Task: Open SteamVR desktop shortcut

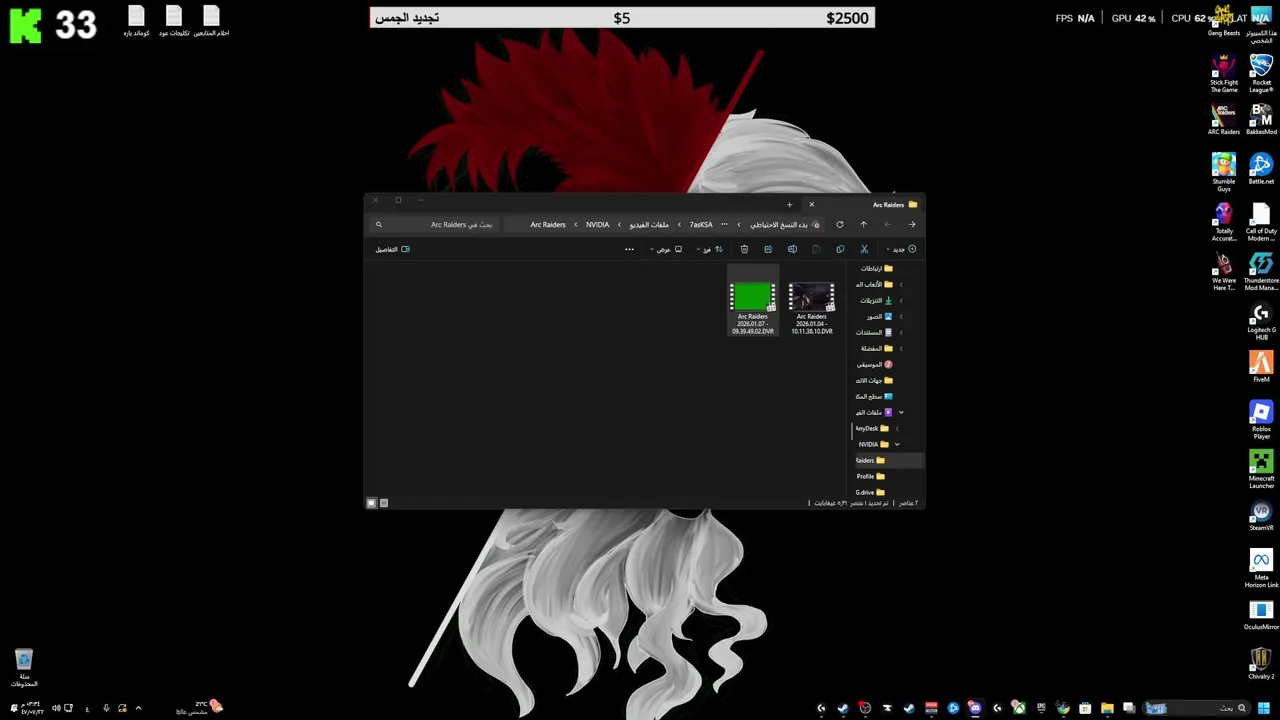Action: coord(1261,515)
